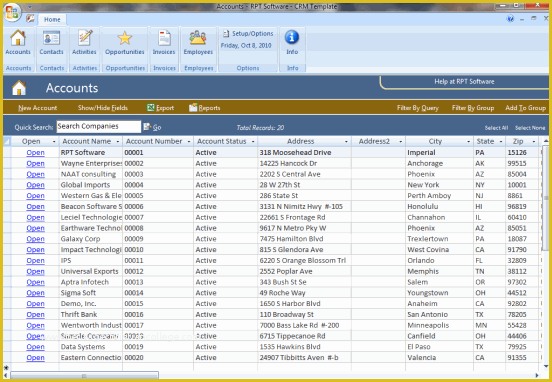
Task: Open the State column dropdown
Action: 501,142
